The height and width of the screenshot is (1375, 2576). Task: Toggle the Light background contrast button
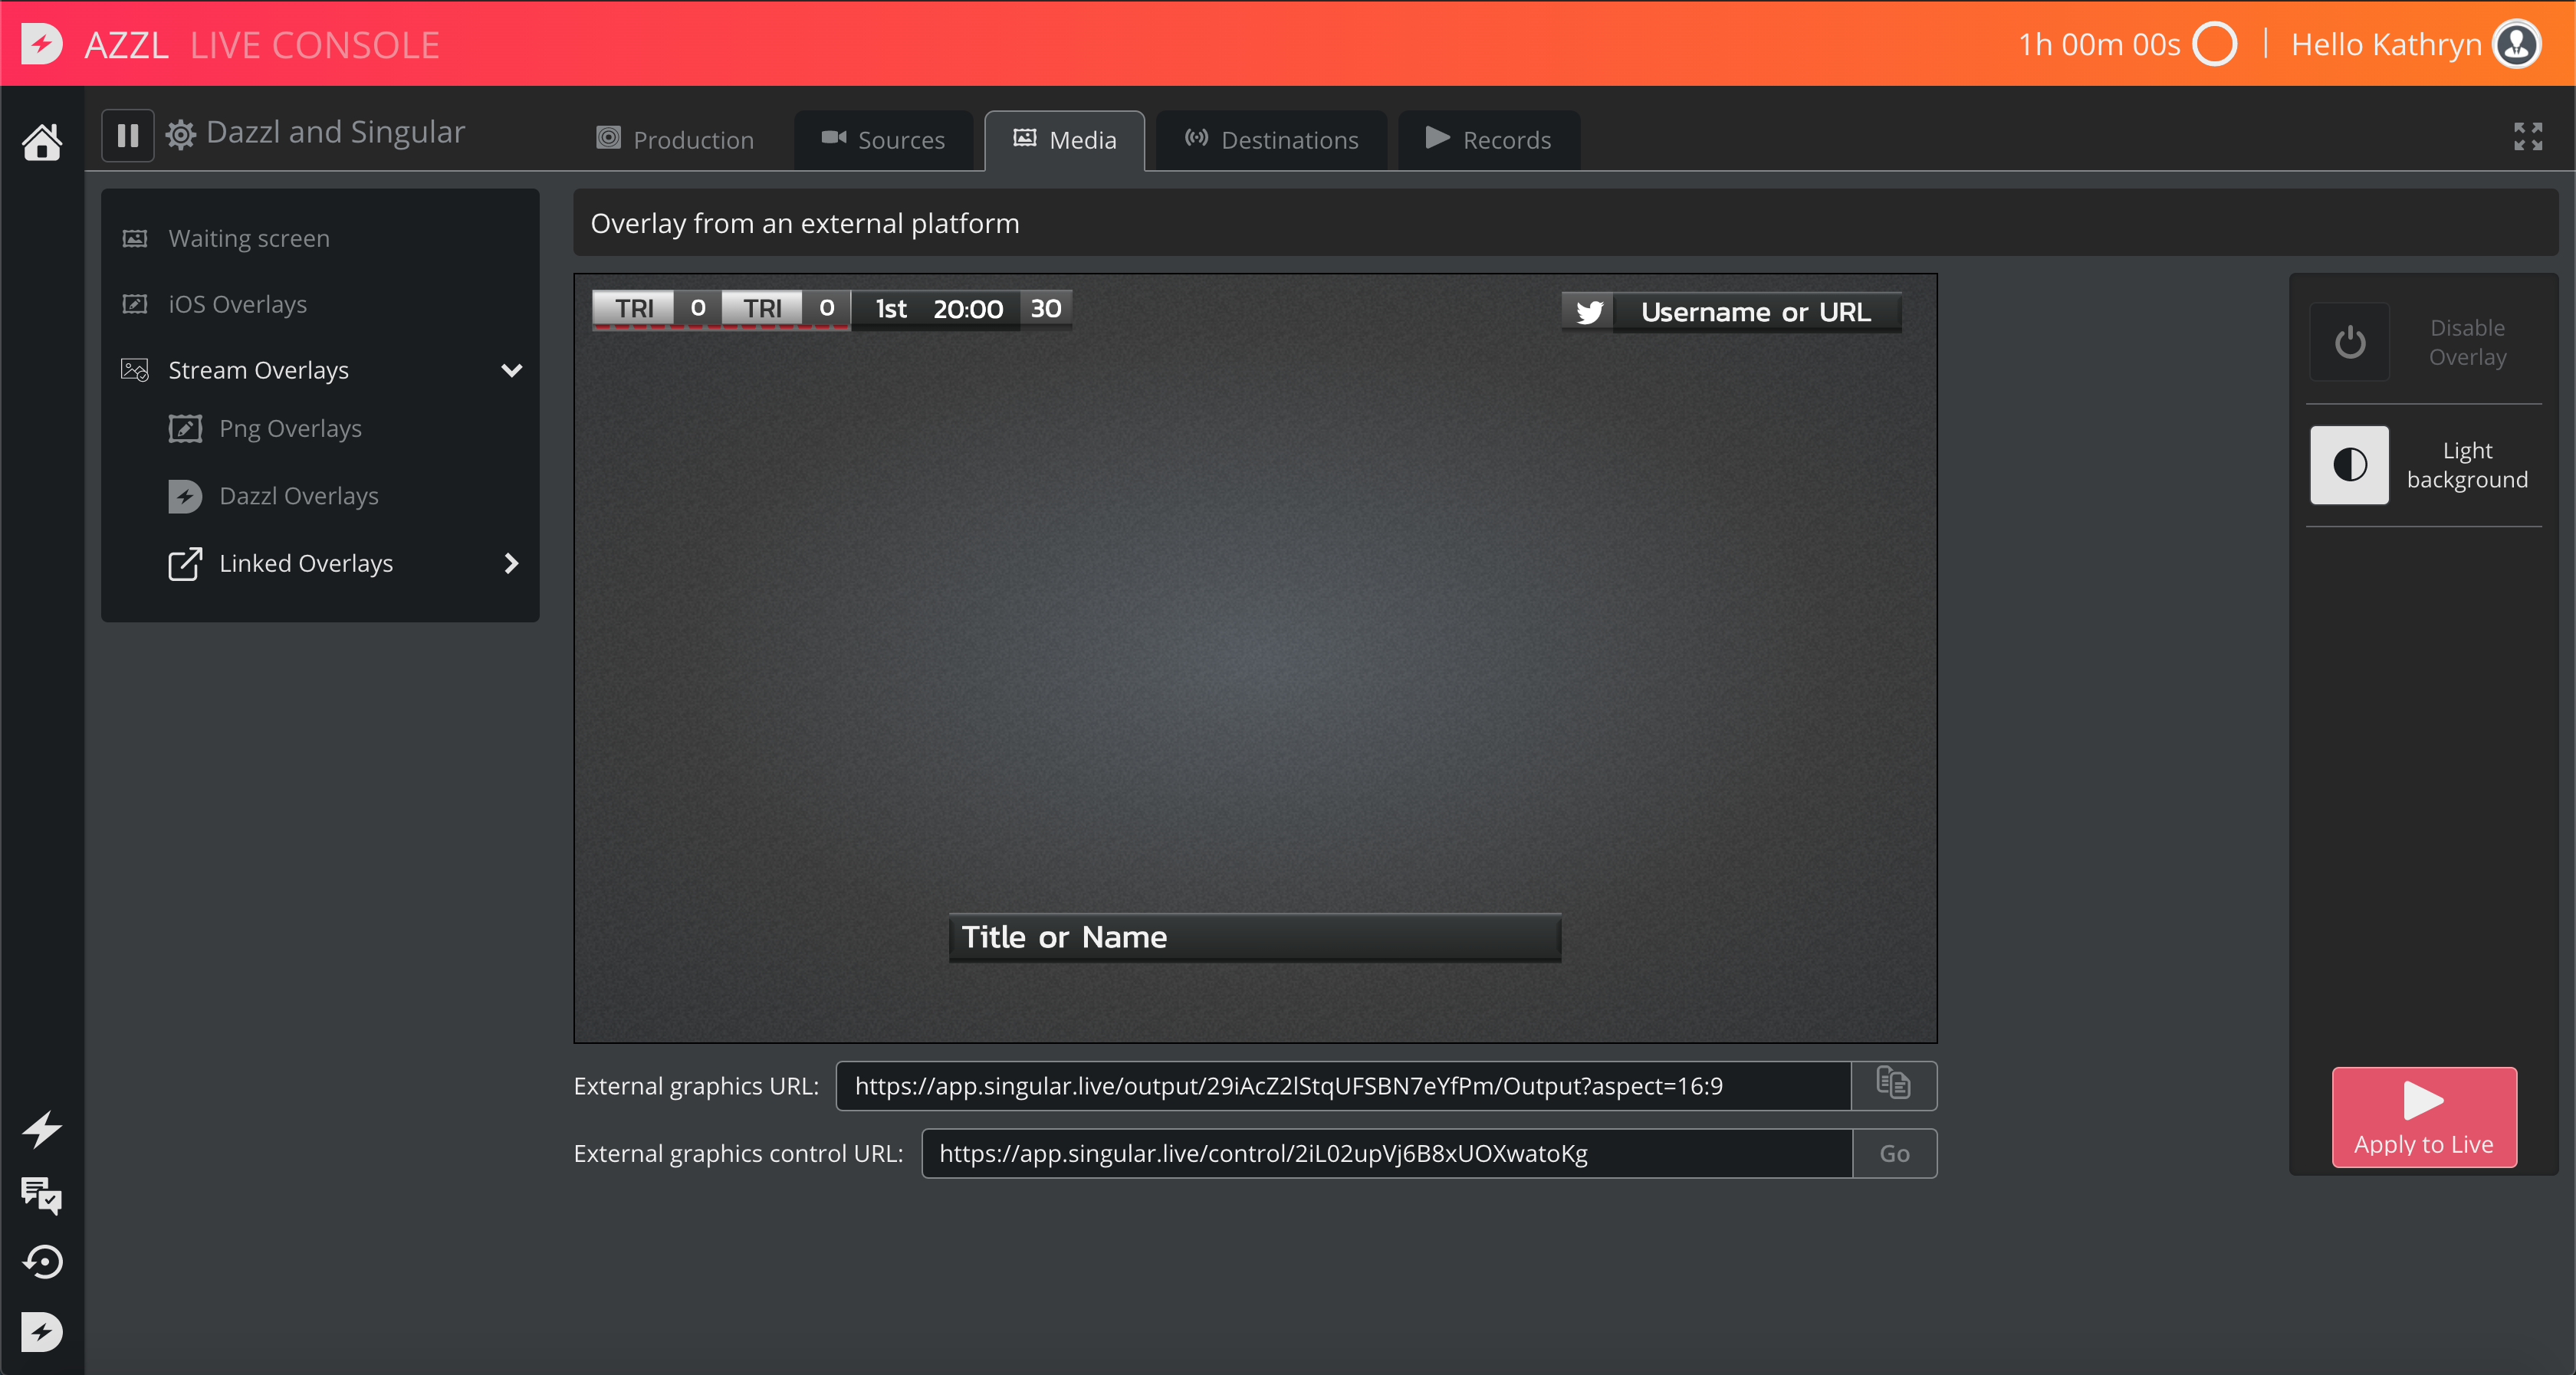2349,465
